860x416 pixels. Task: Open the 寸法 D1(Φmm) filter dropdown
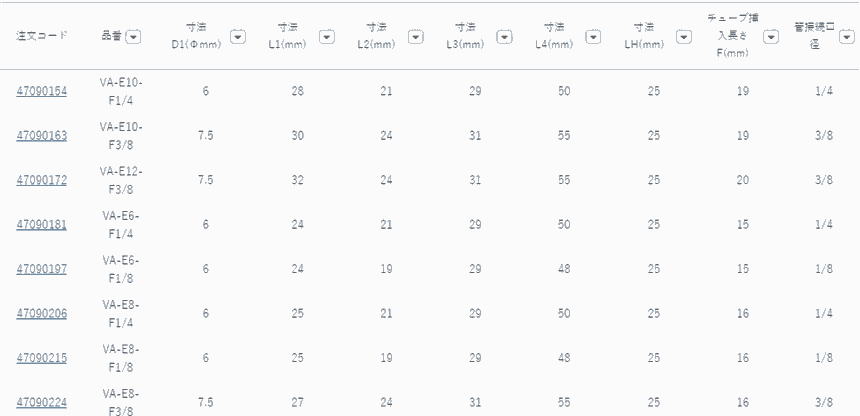click(x=238, y=36)
